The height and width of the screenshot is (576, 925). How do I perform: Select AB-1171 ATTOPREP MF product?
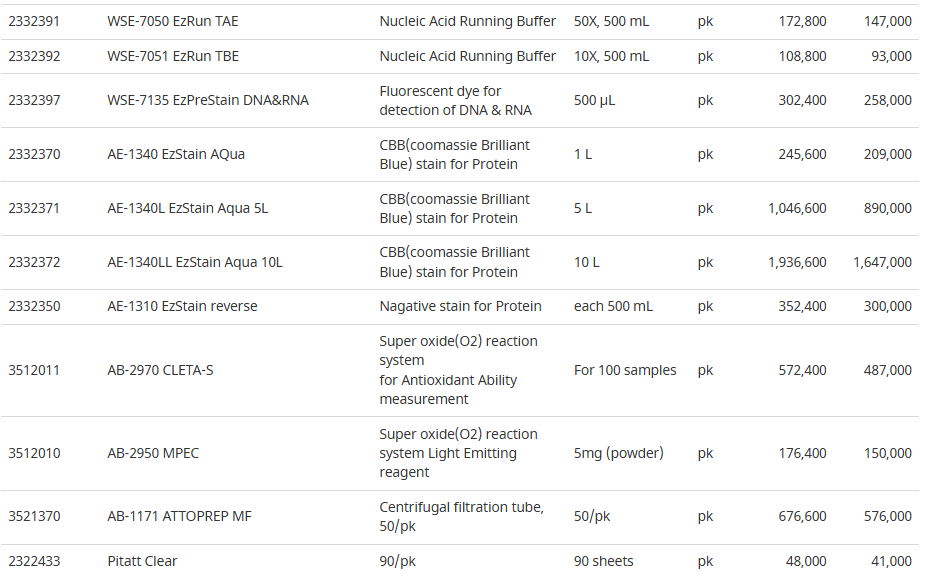[x=179, y=516]
